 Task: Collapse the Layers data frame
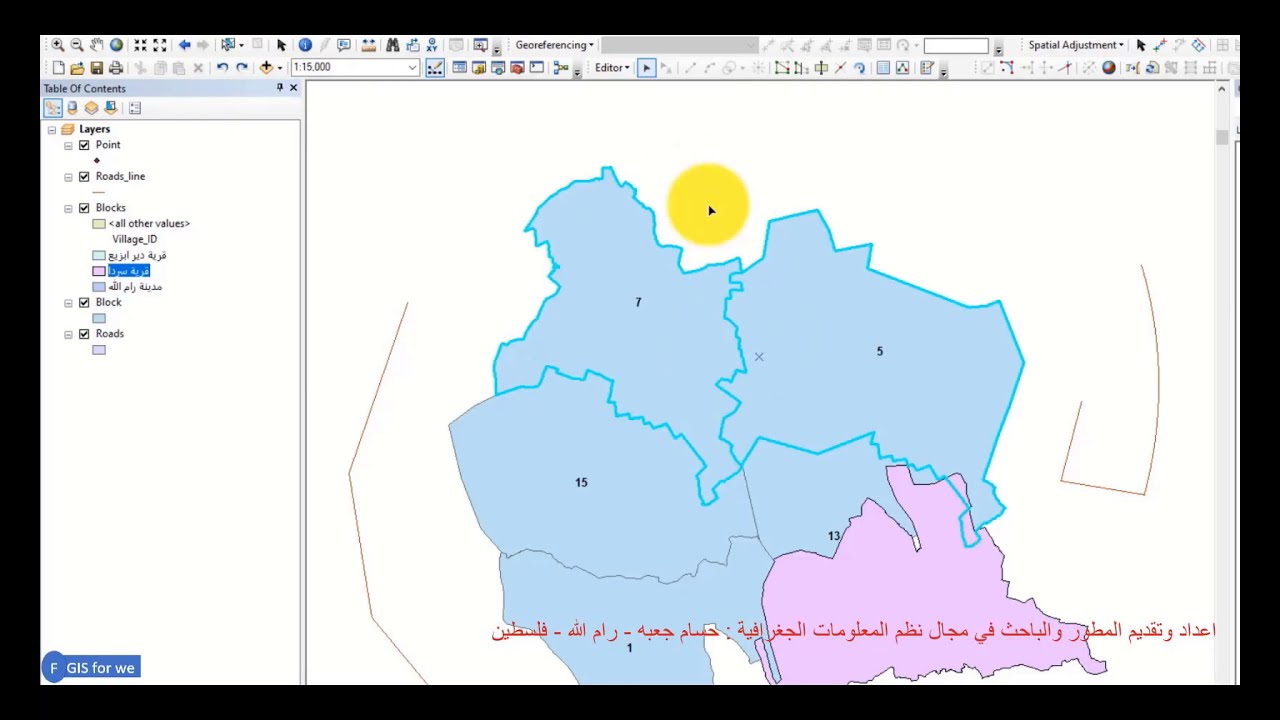pyautogui.click(x=52, y=130)
